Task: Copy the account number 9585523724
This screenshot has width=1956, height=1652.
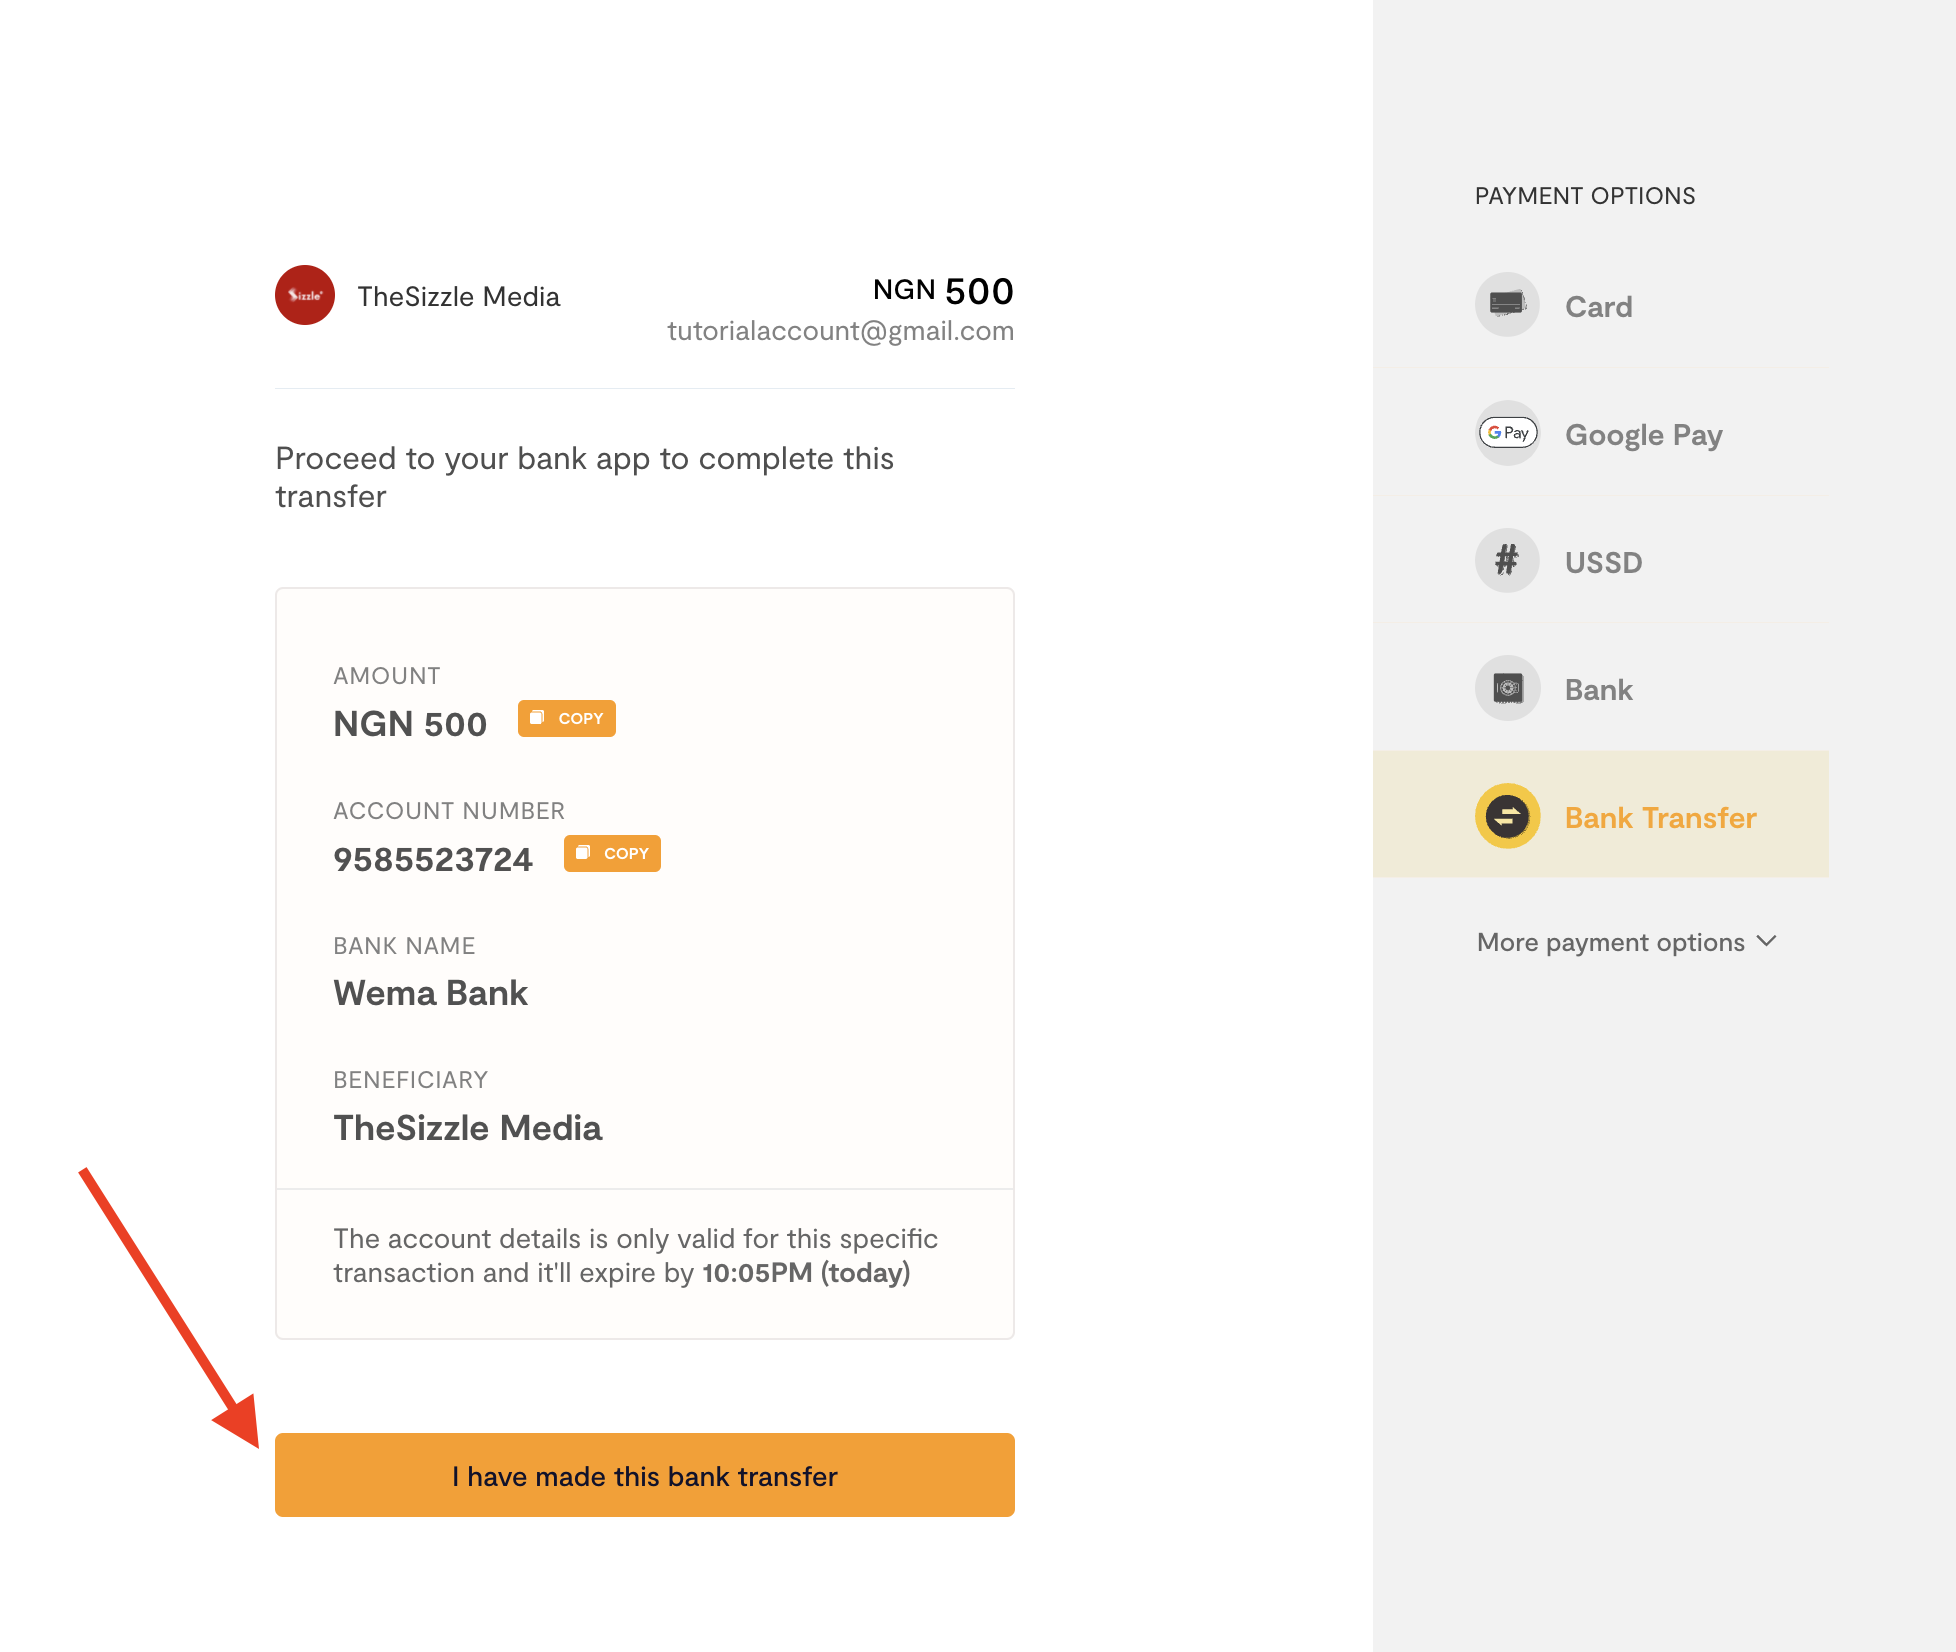Action: 612,853
